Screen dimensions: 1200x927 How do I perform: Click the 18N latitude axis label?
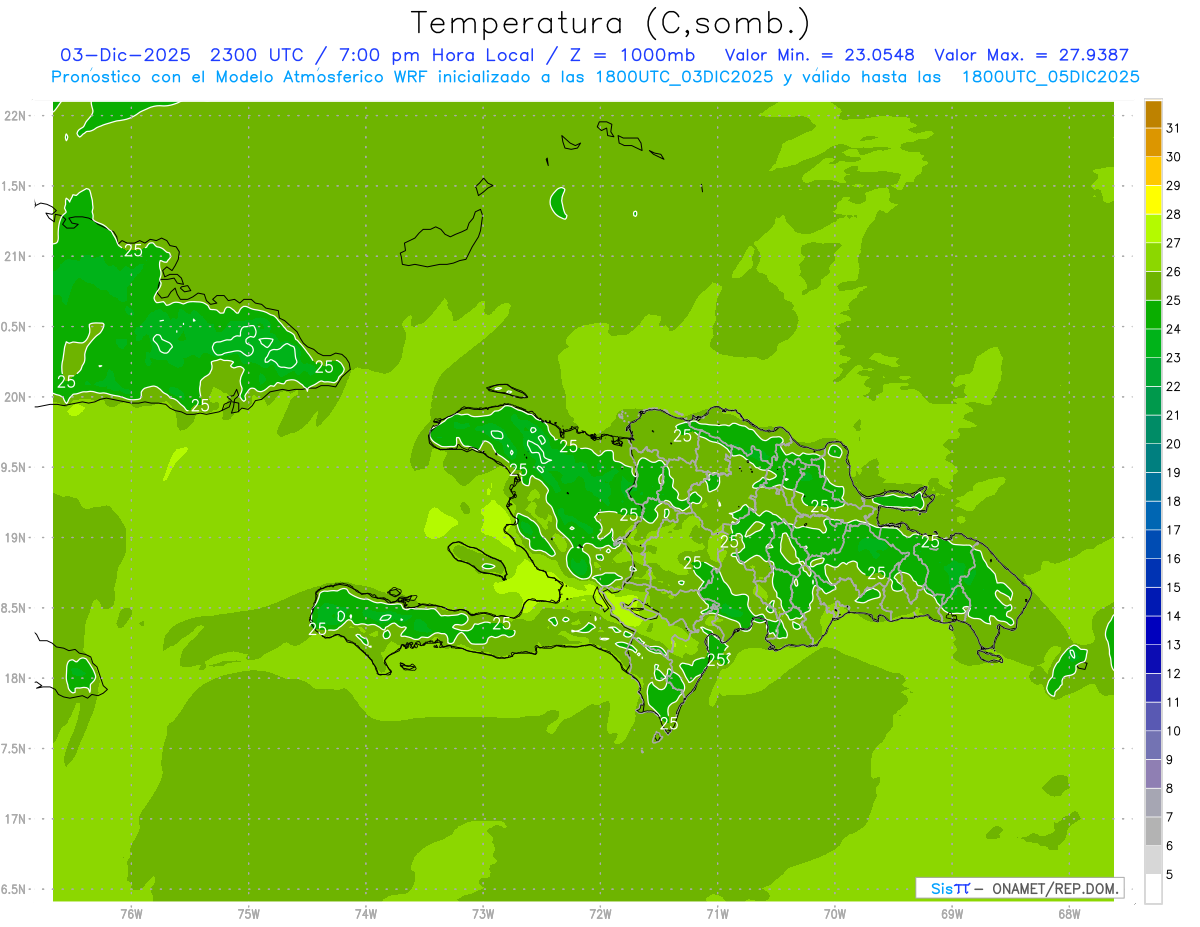(x=17, y=679)
